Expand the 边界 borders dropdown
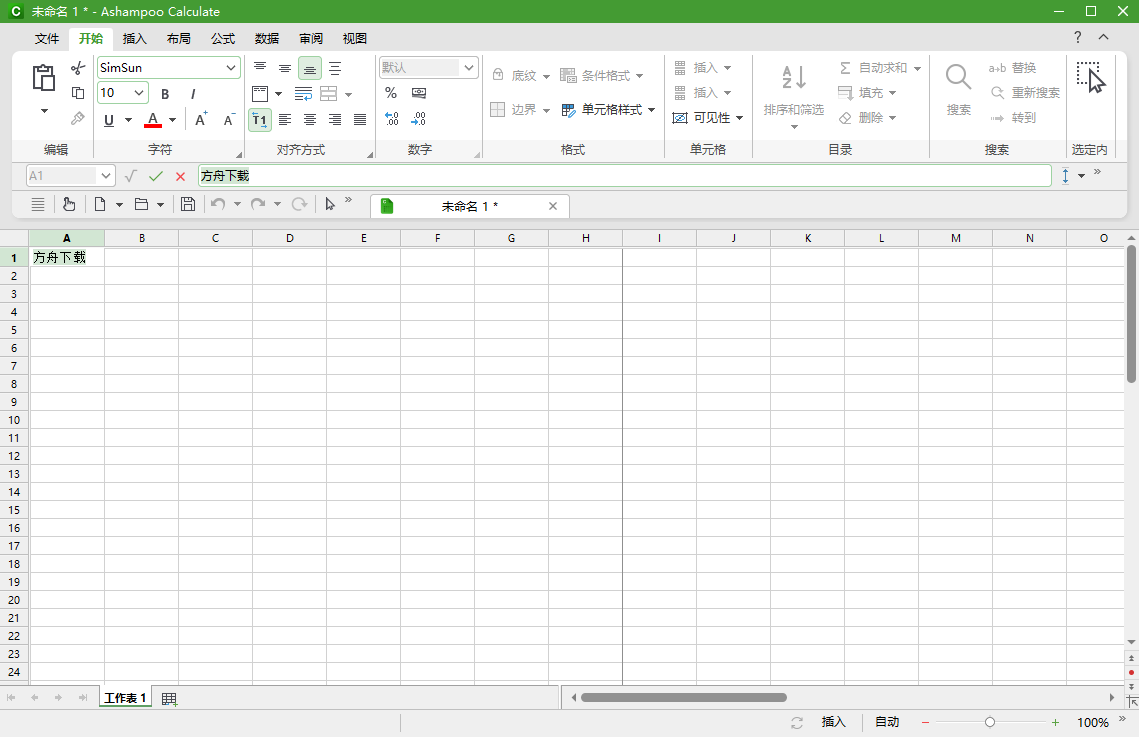Viewport: 1139px width, 737px height. click(x=546, y=110)
